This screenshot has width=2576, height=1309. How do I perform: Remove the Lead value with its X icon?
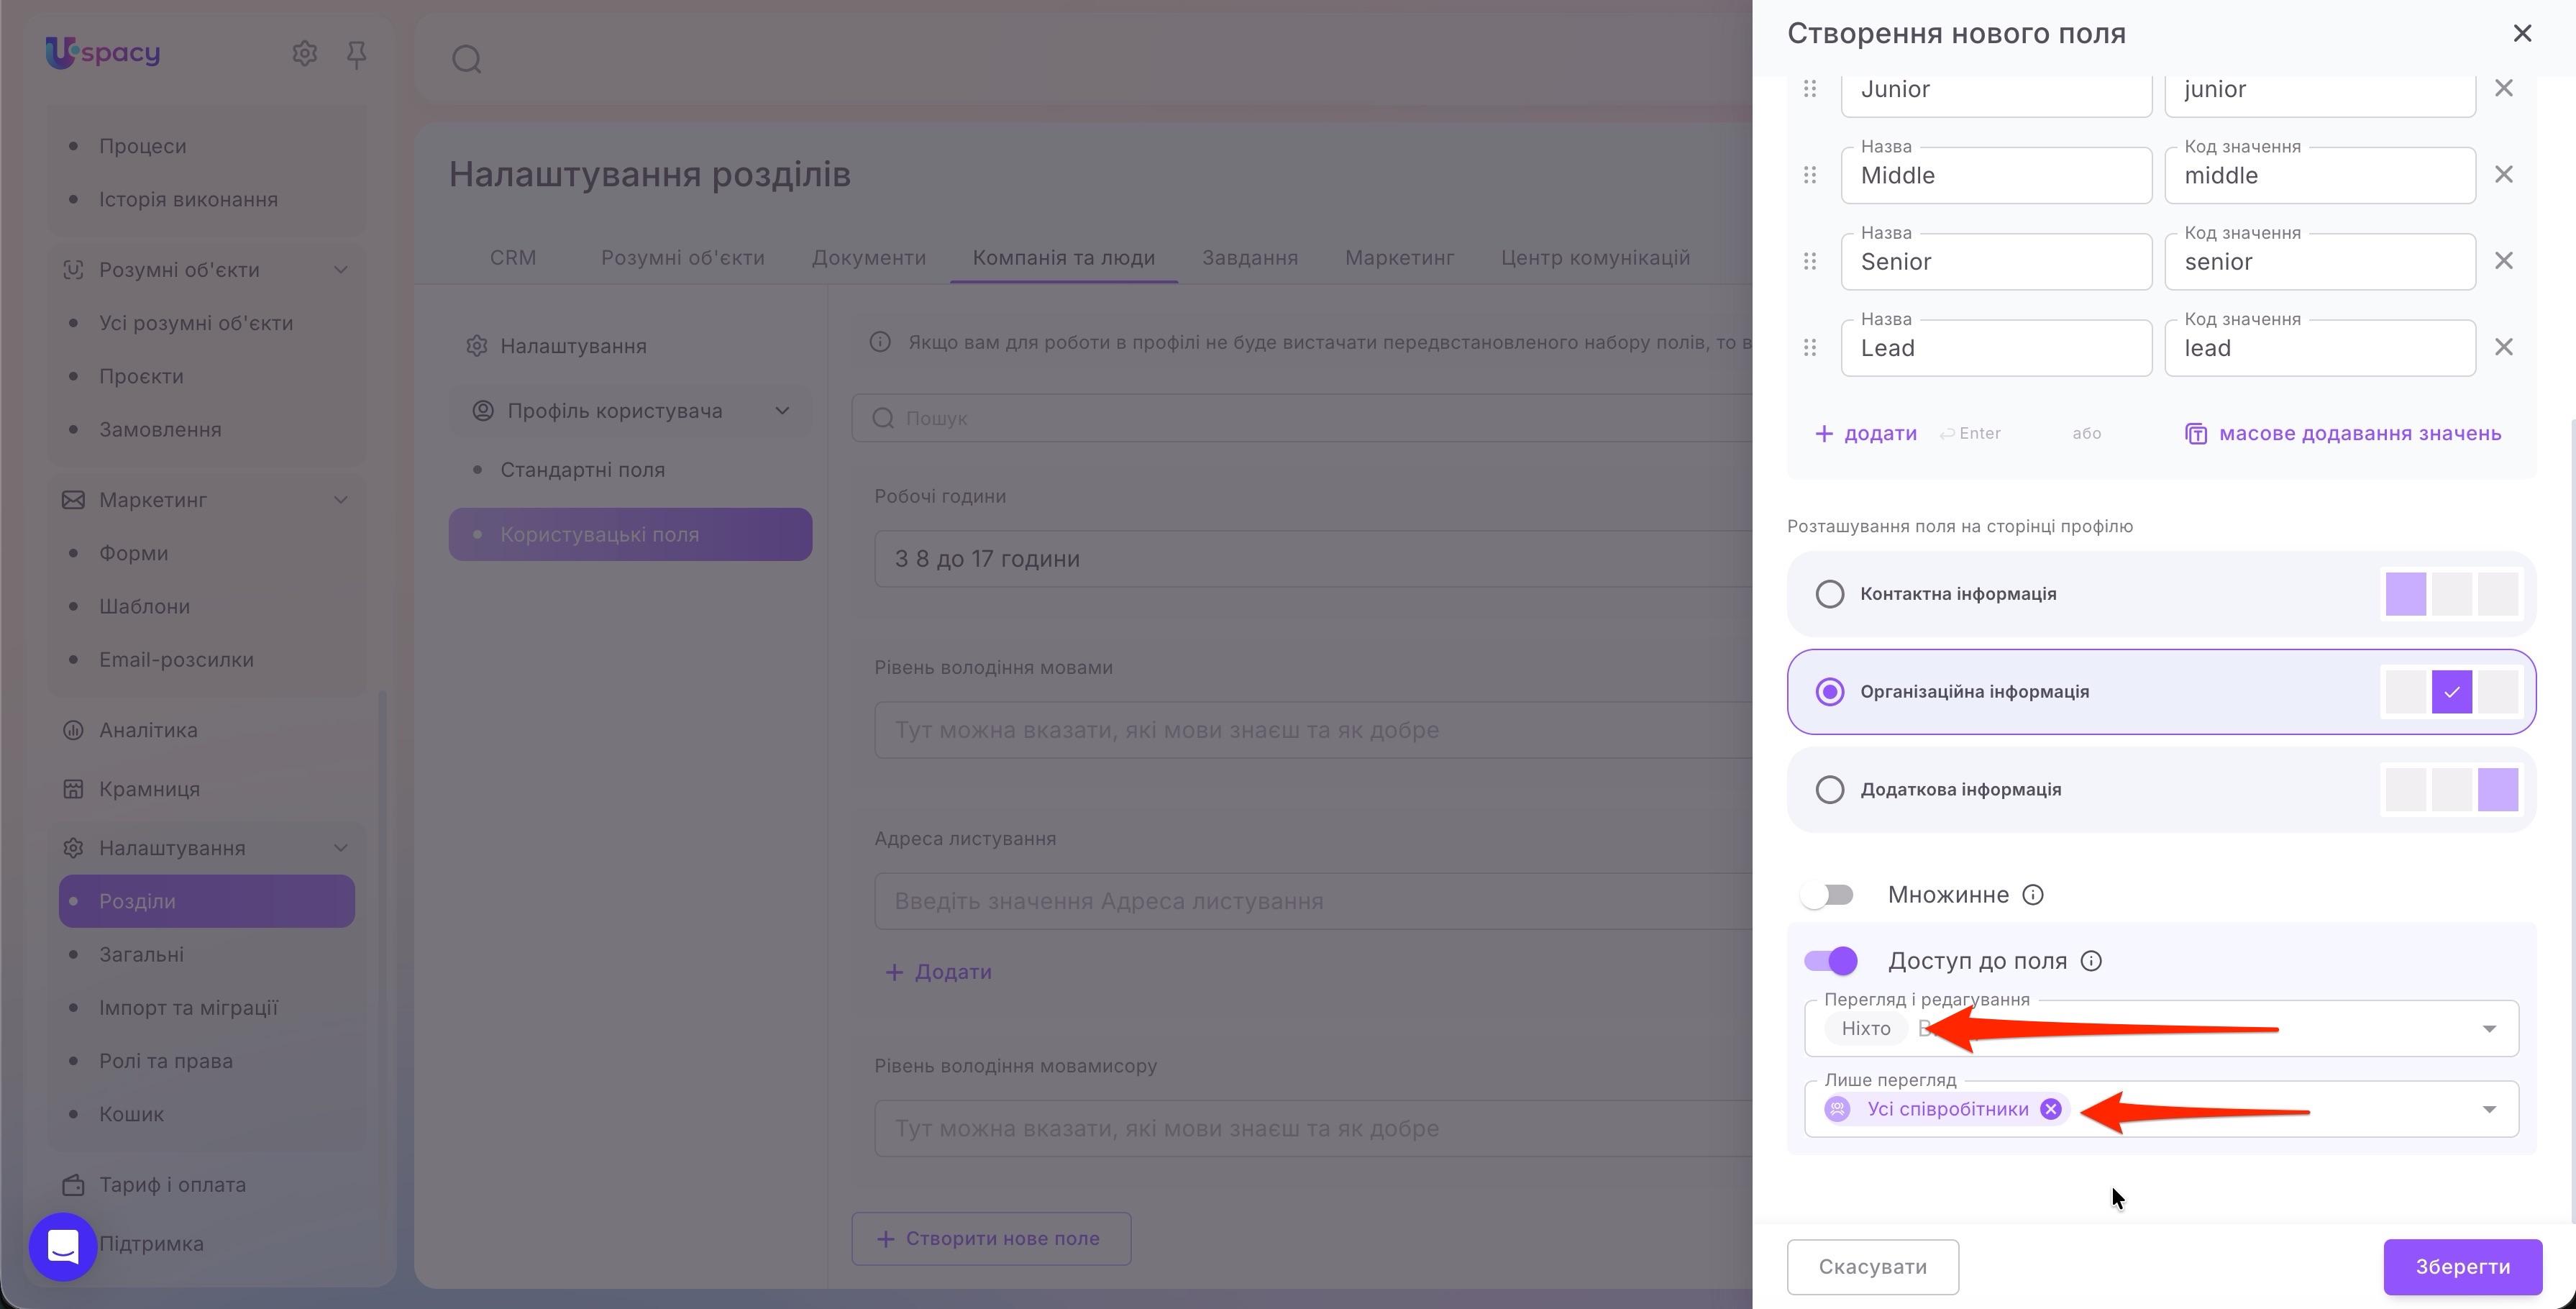2503,347
